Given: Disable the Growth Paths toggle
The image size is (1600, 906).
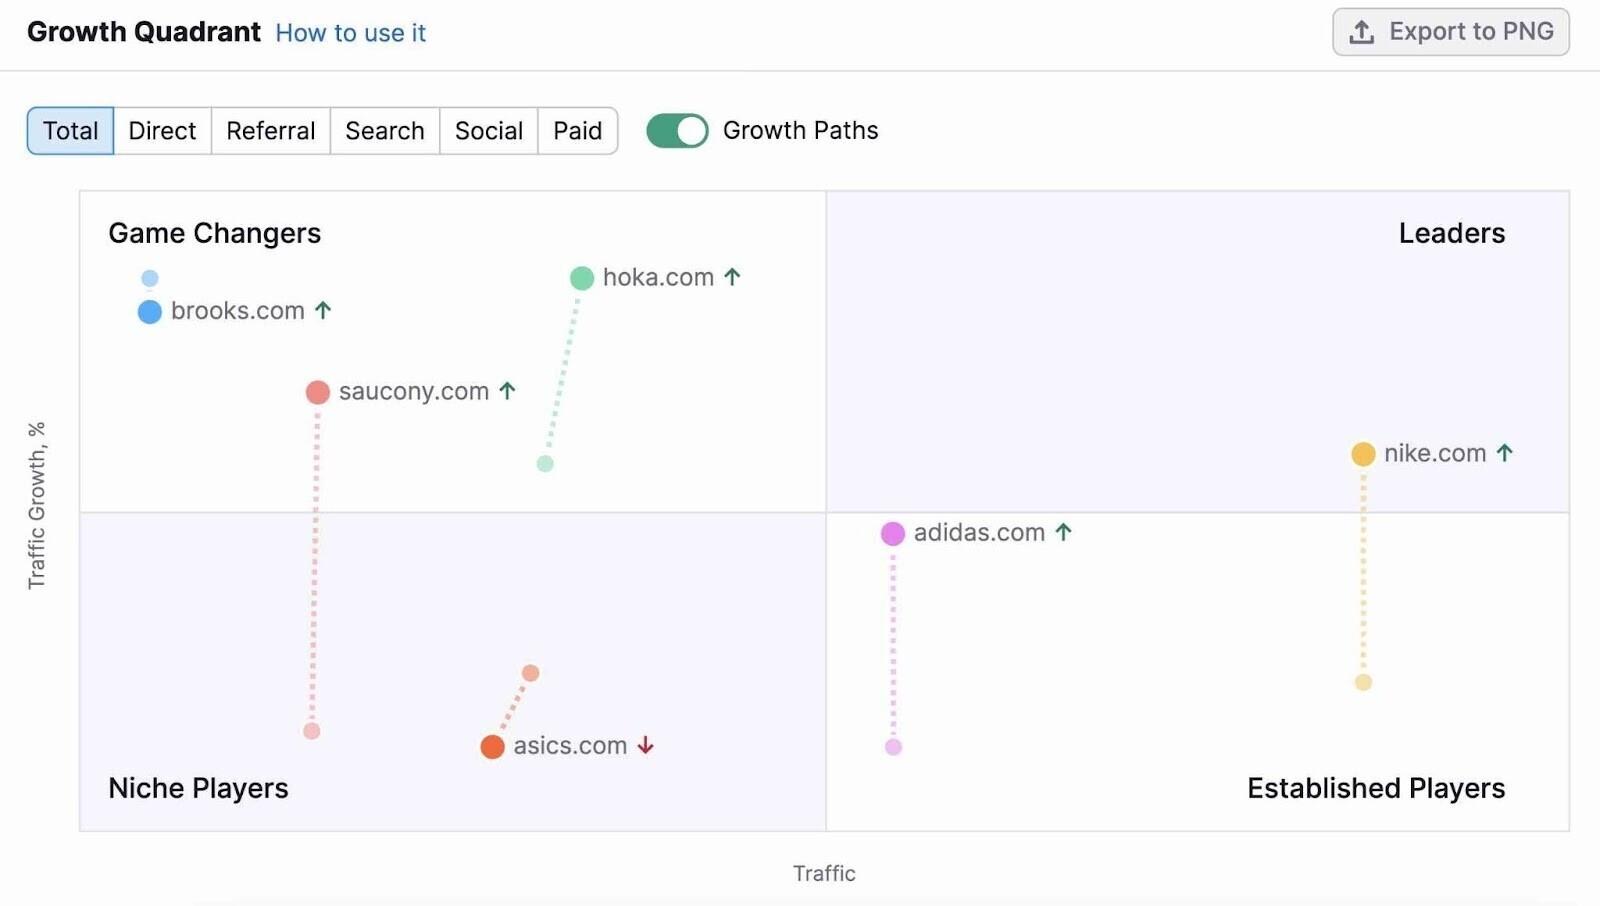Looking at the screenshot, I should [x=677, y=130].
